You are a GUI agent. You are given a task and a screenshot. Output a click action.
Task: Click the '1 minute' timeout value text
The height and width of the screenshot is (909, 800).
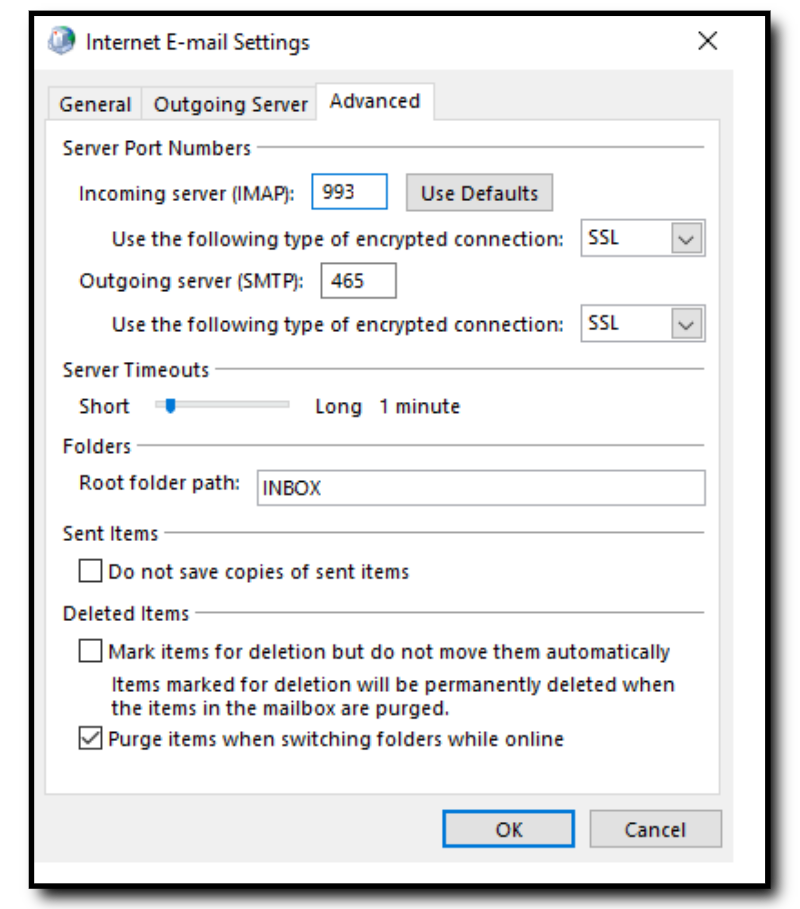(420, 406)
